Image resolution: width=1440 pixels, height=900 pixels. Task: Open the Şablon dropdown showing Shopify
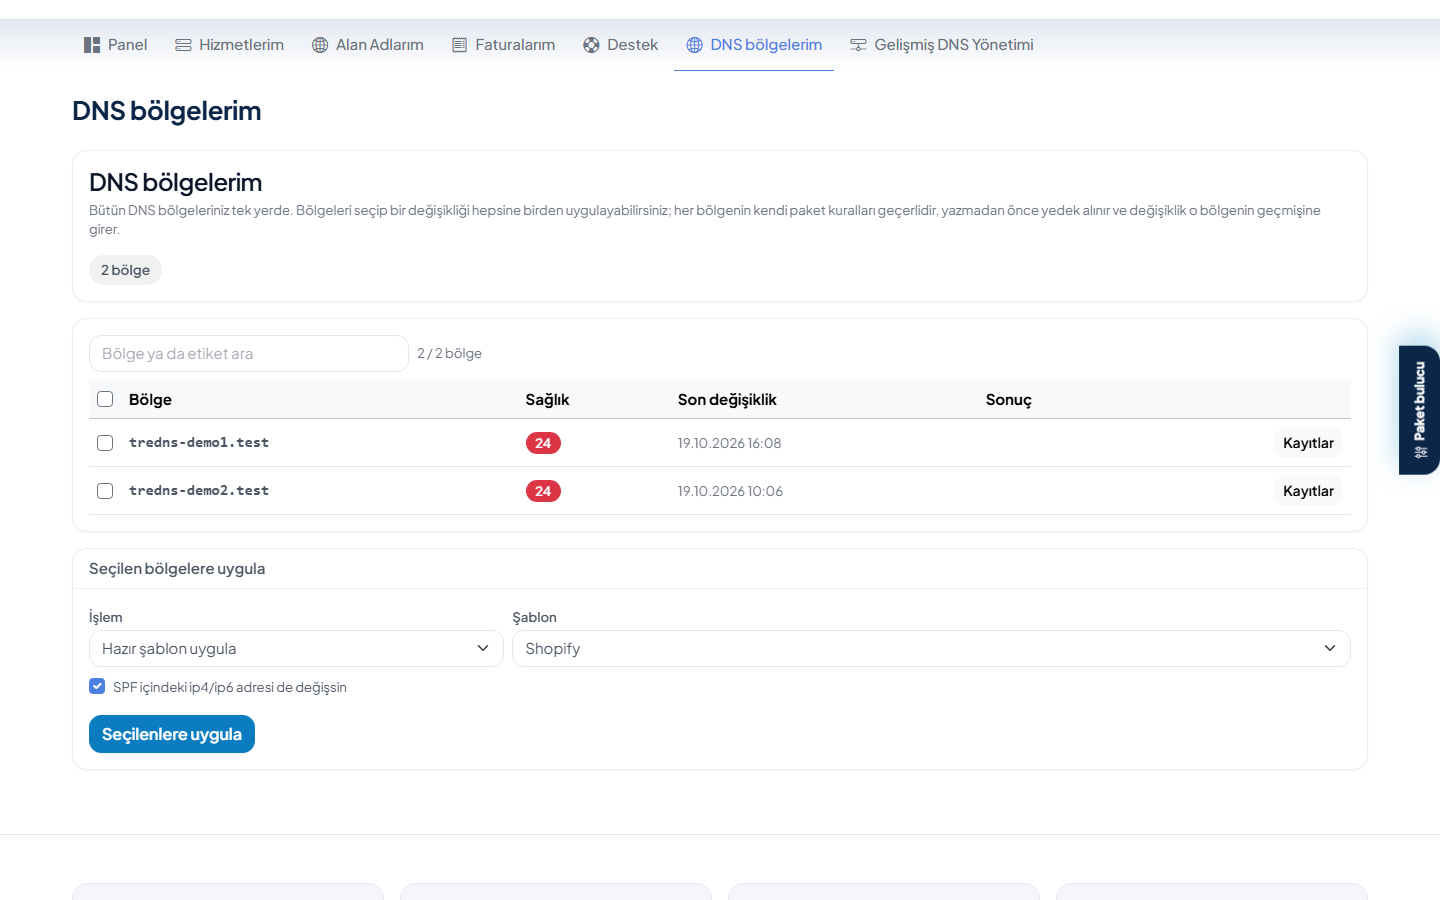pos(931,648)
